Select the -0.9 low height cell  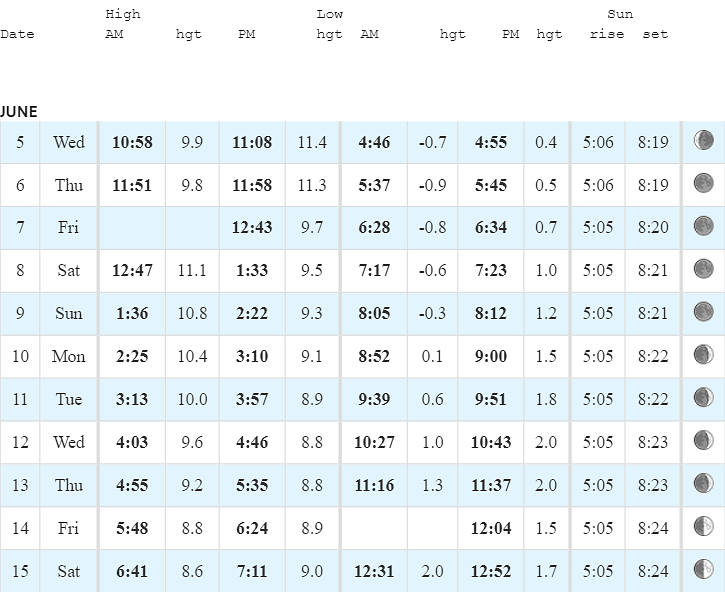click(x=432, y=185)
